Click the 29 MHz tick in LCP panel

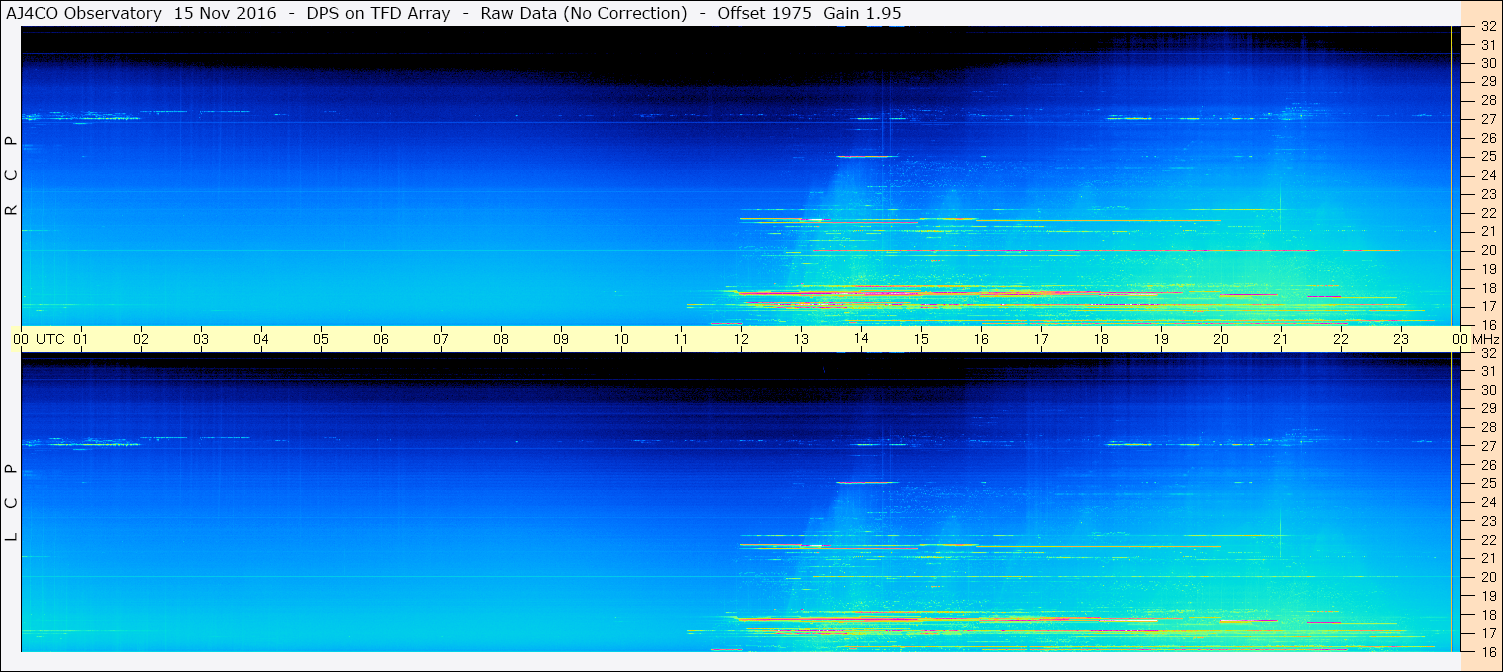[x=1488, y=408]
